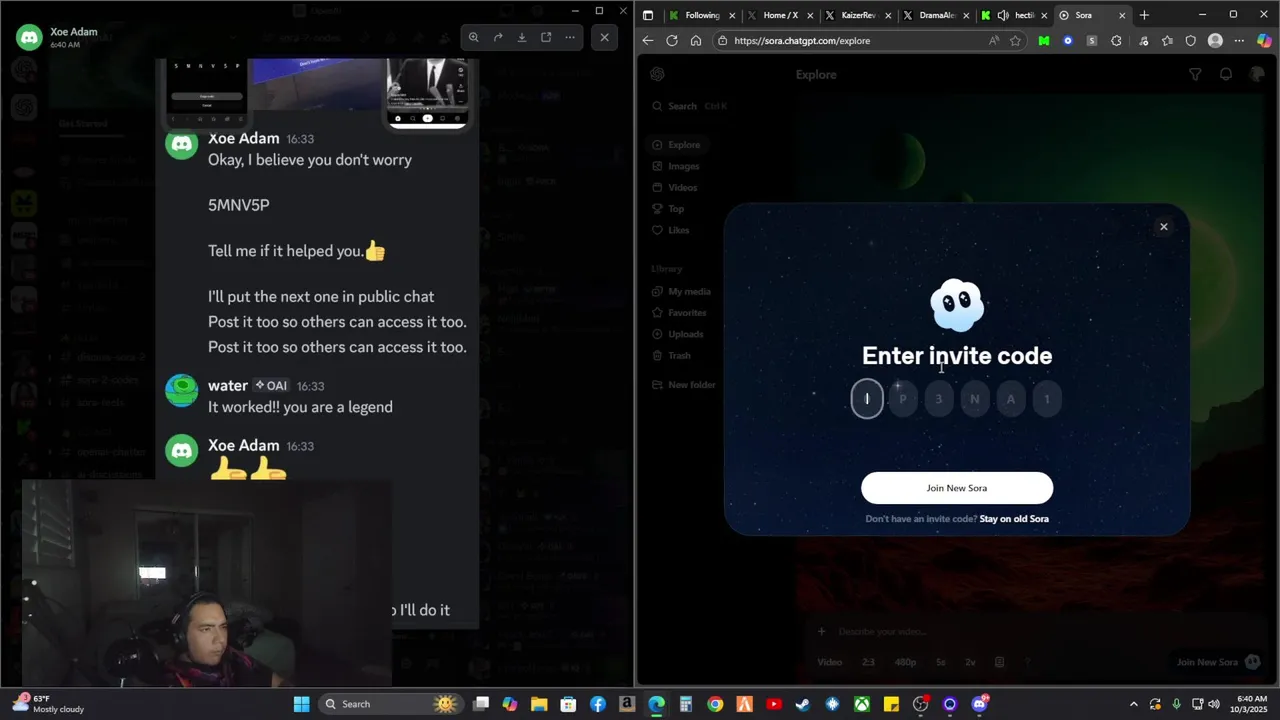Close the Discord image viewer

(x=604, y=37)
